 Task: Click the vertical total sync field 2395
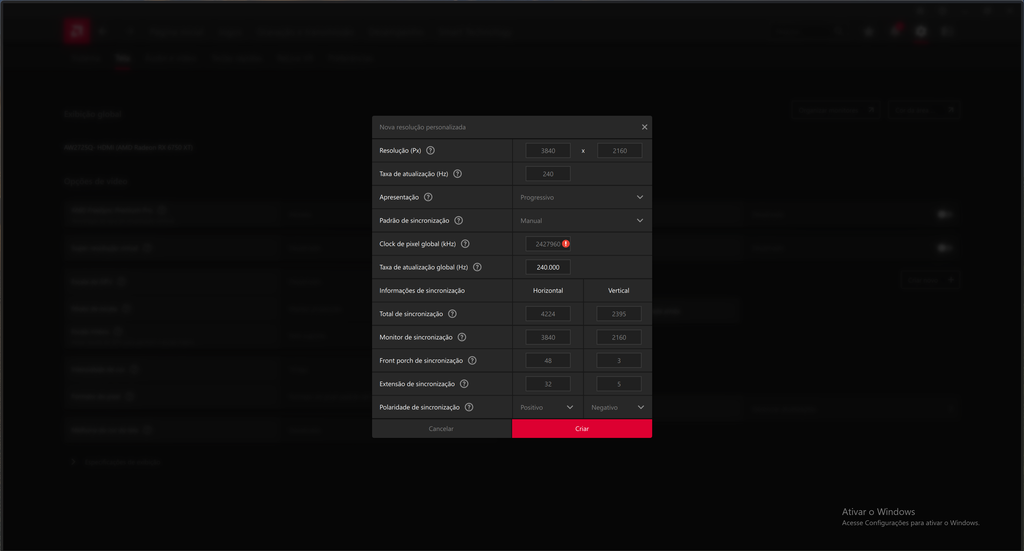coord(619,314)
